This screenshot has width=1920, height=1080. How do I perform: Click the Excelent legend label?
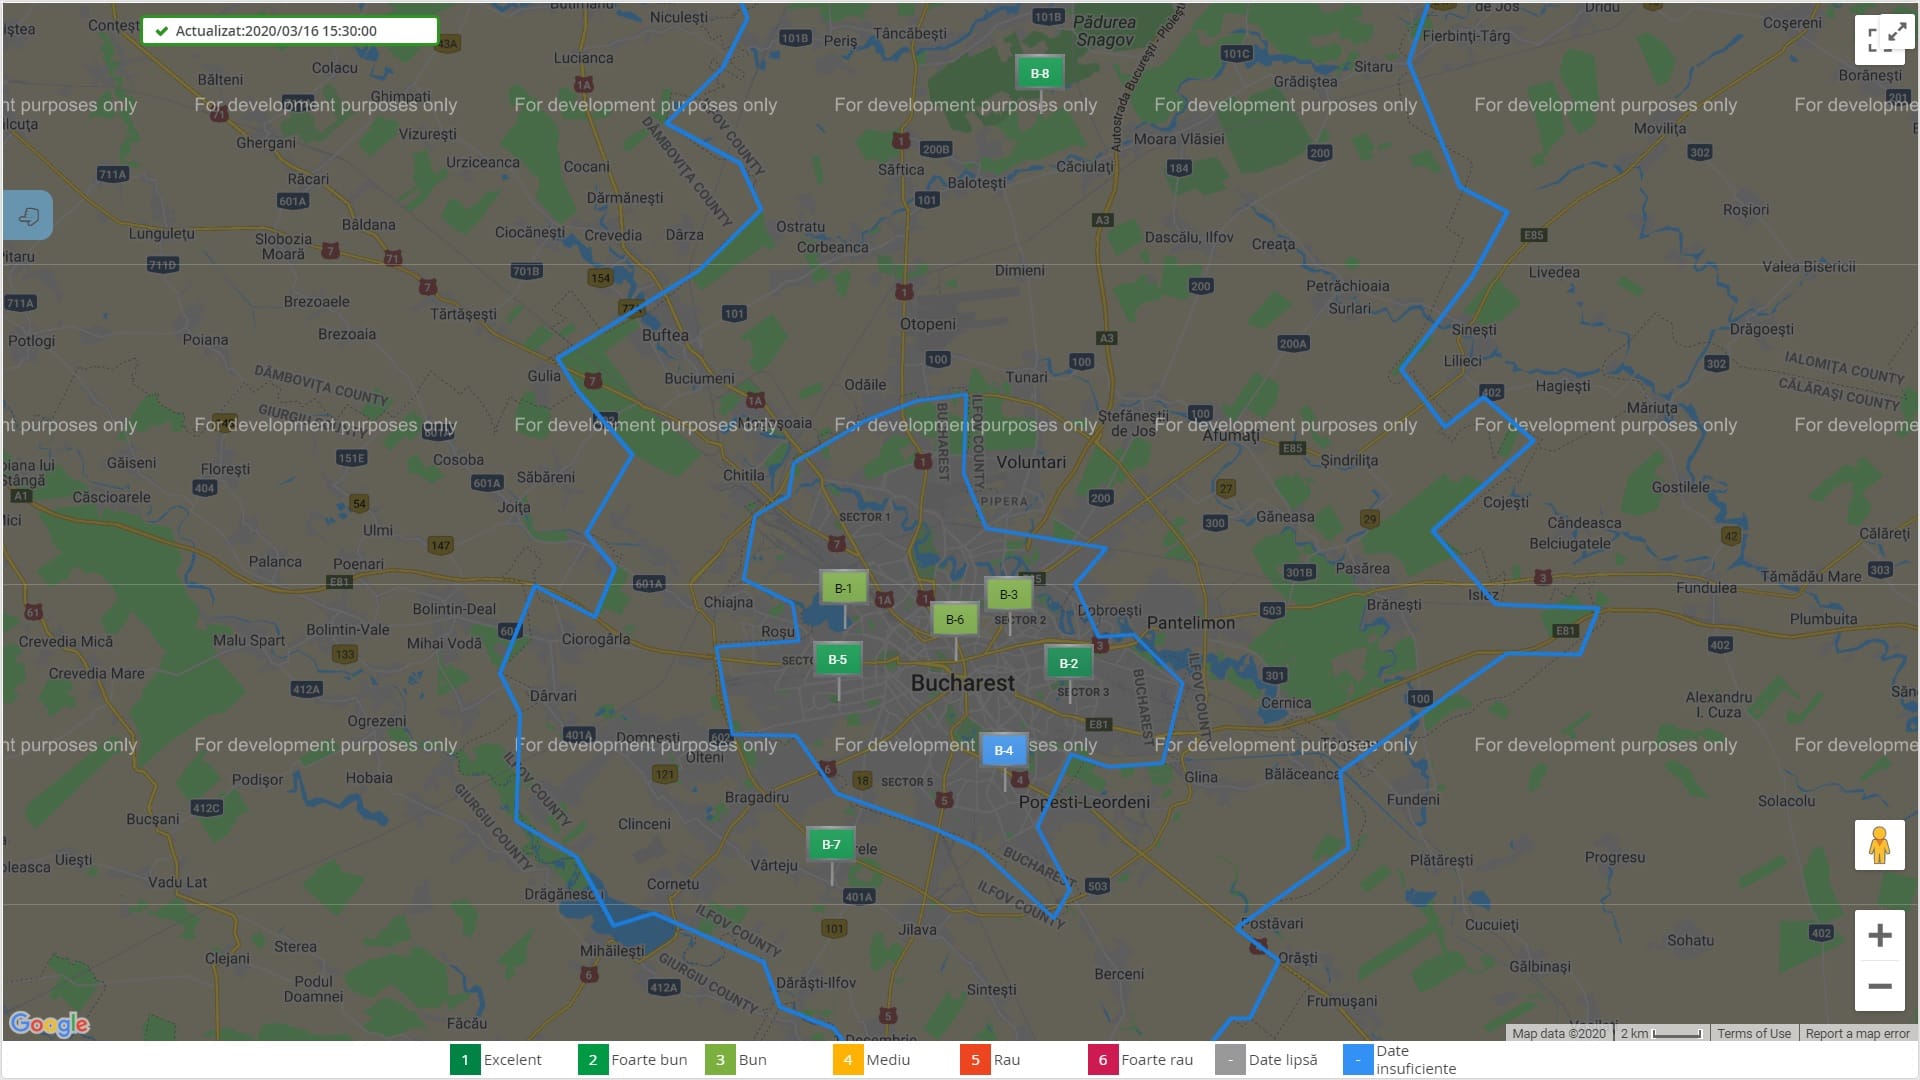[513, 1060]
